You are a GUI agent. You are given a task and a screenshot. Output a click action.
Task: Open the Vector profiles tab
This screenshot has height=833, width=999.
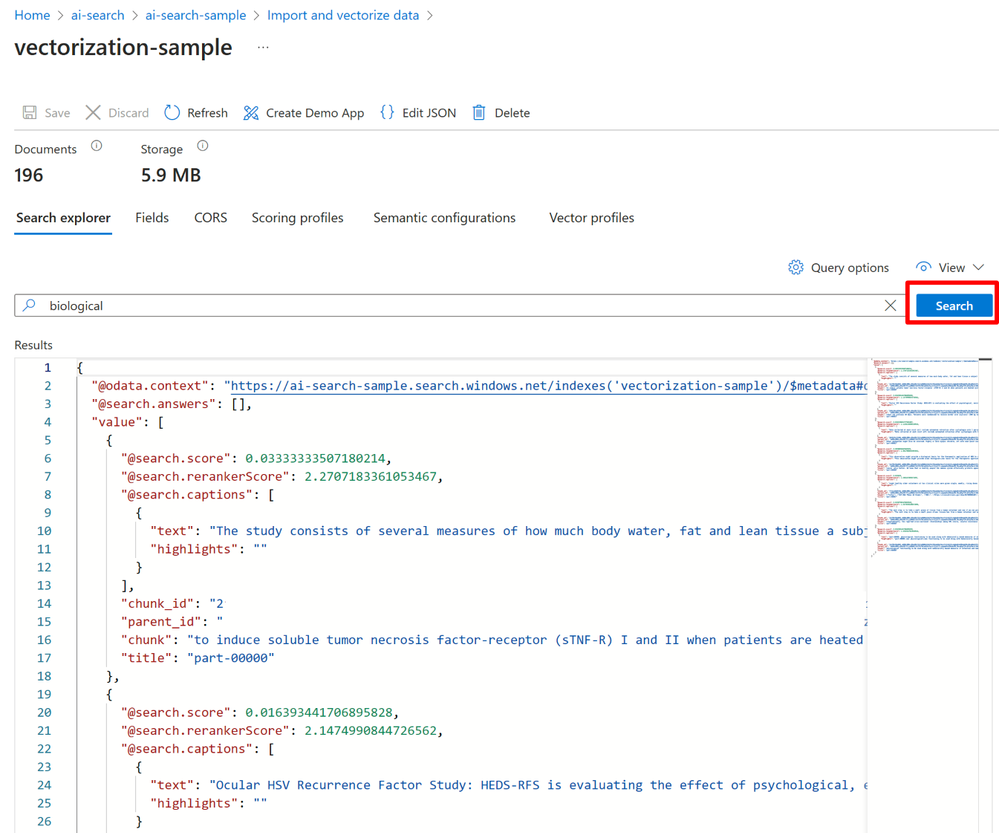591,218
